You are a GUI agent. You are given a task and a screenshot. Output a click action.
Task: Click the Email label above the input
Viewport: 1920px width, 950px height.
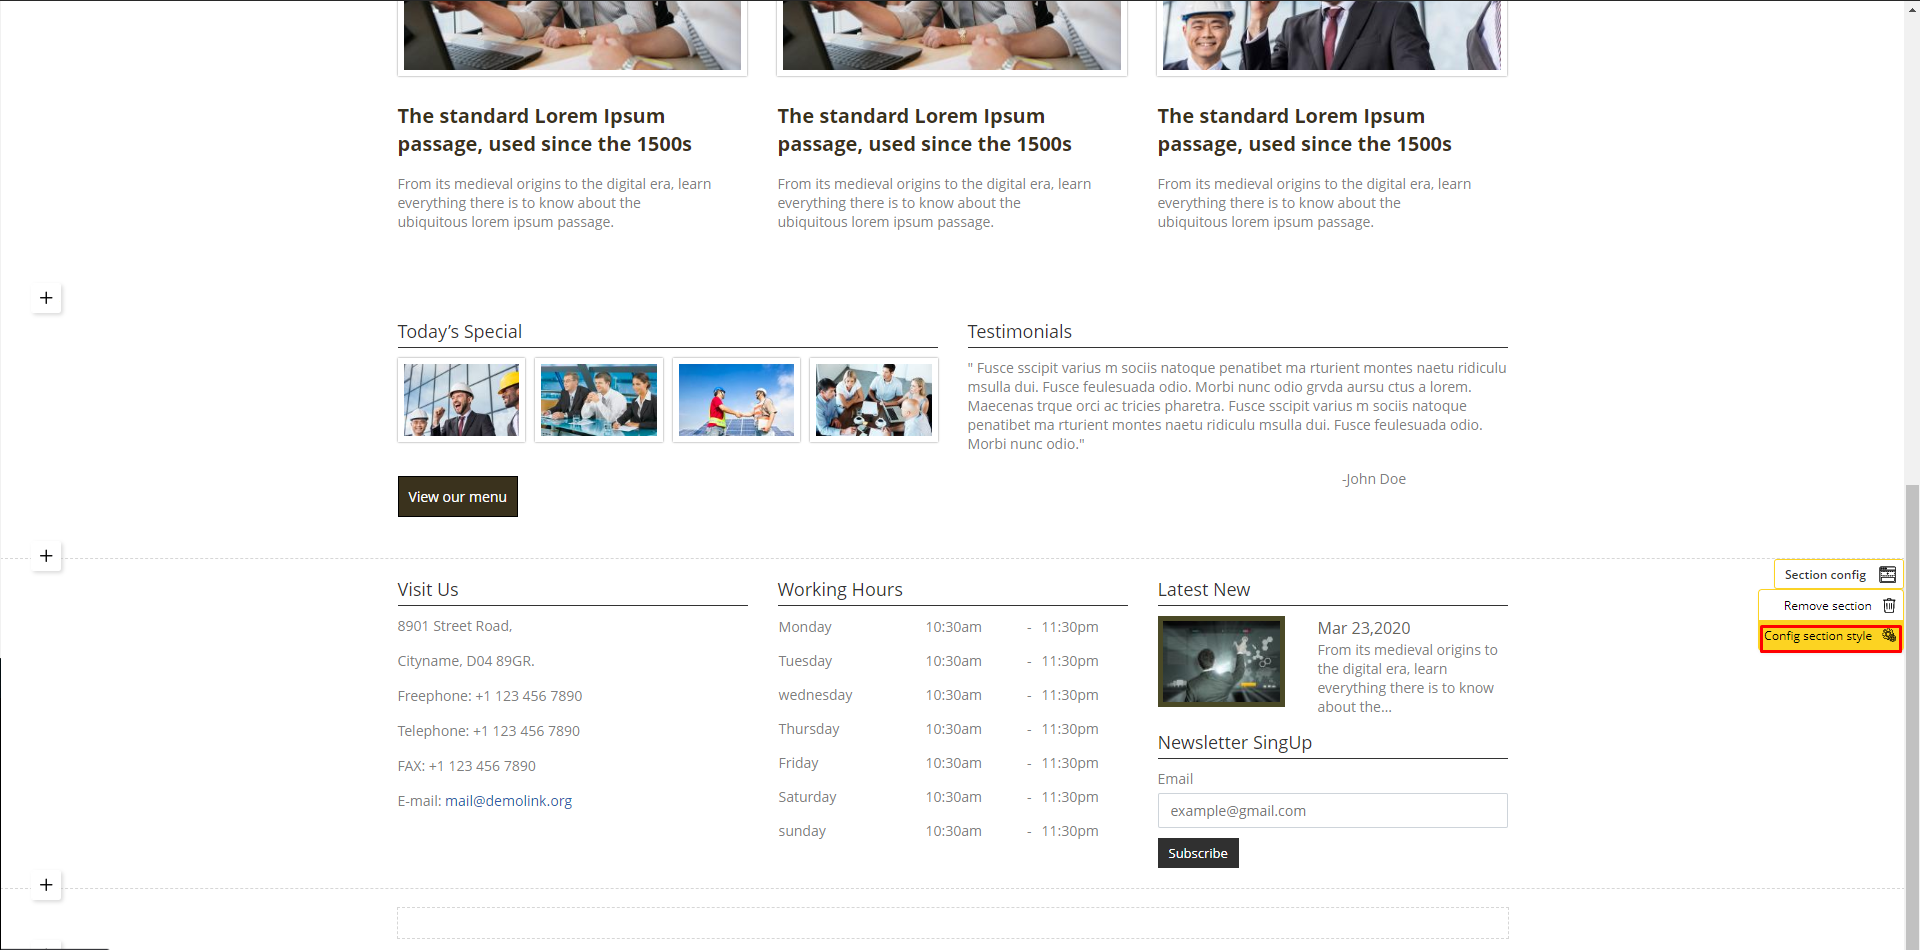[x=1175, y=779]
